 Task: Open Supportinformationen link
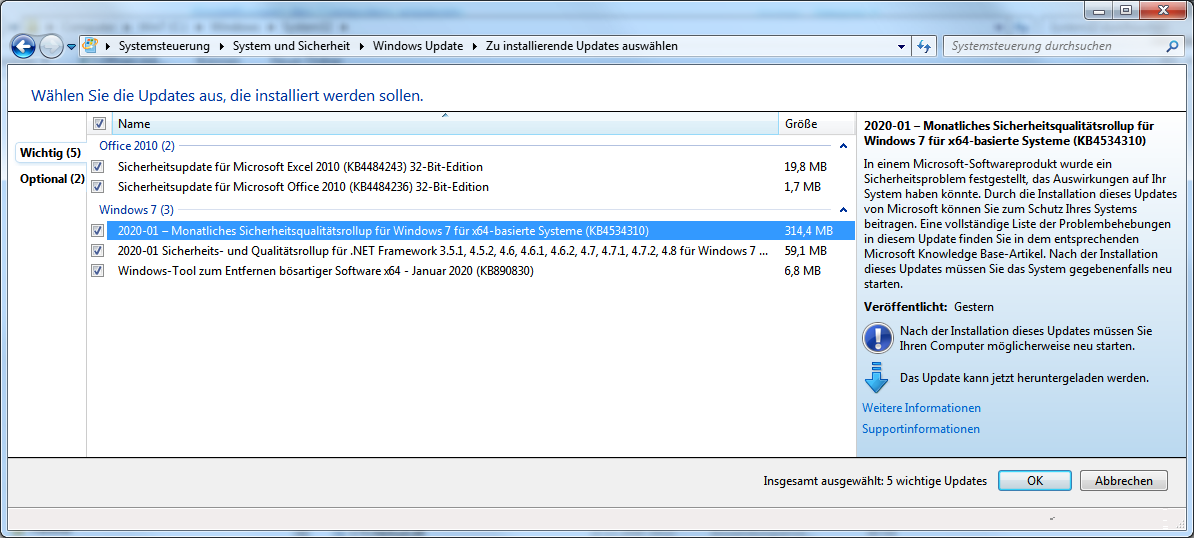click(x=921, y=429)
